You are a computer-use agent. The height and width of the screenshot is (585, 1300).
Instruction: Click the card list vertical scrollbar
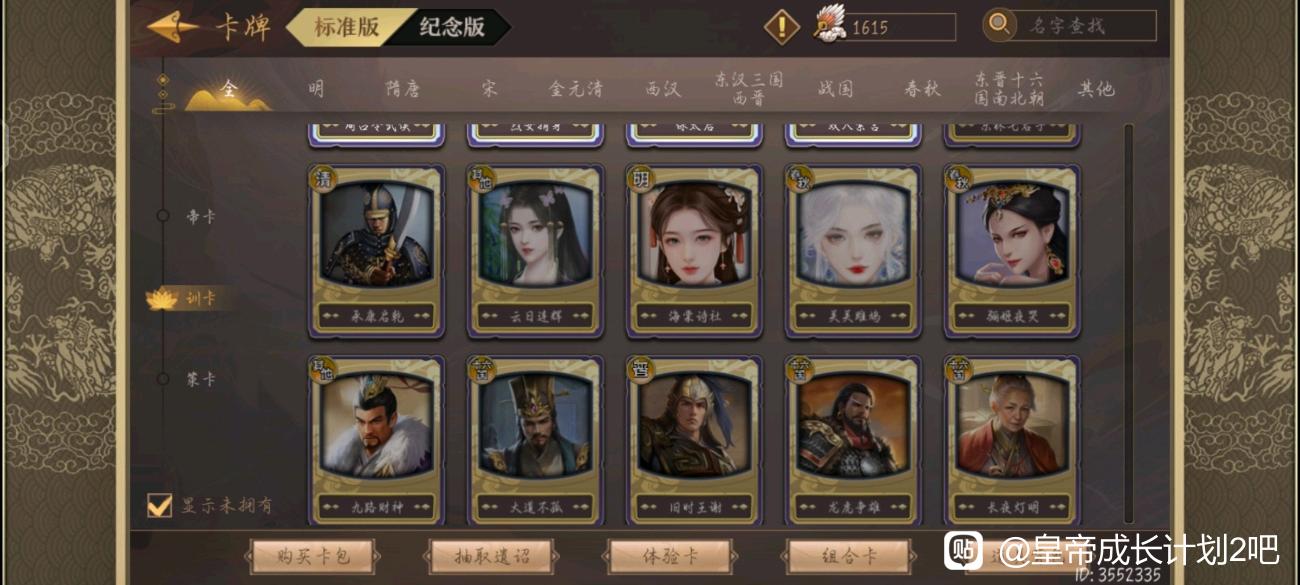tap(1129, 323)
